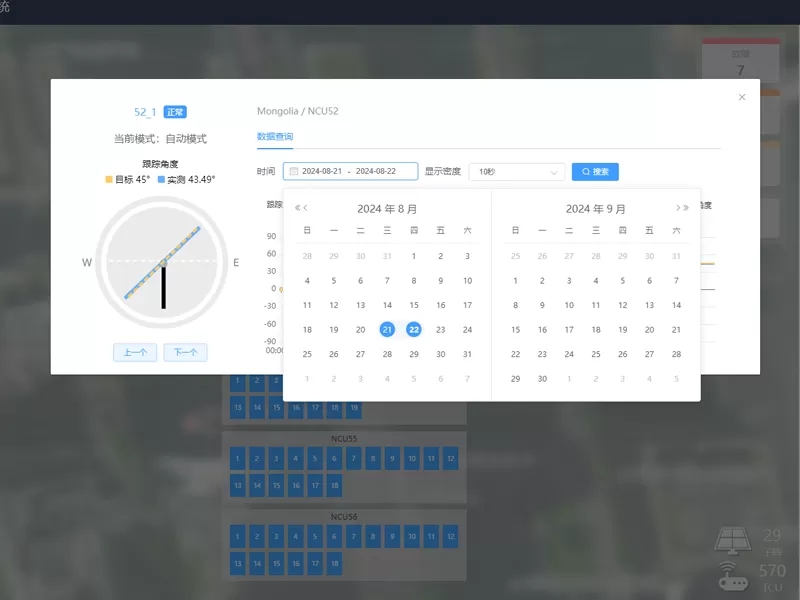Click the controller icon beside 570

click(733, 575)
